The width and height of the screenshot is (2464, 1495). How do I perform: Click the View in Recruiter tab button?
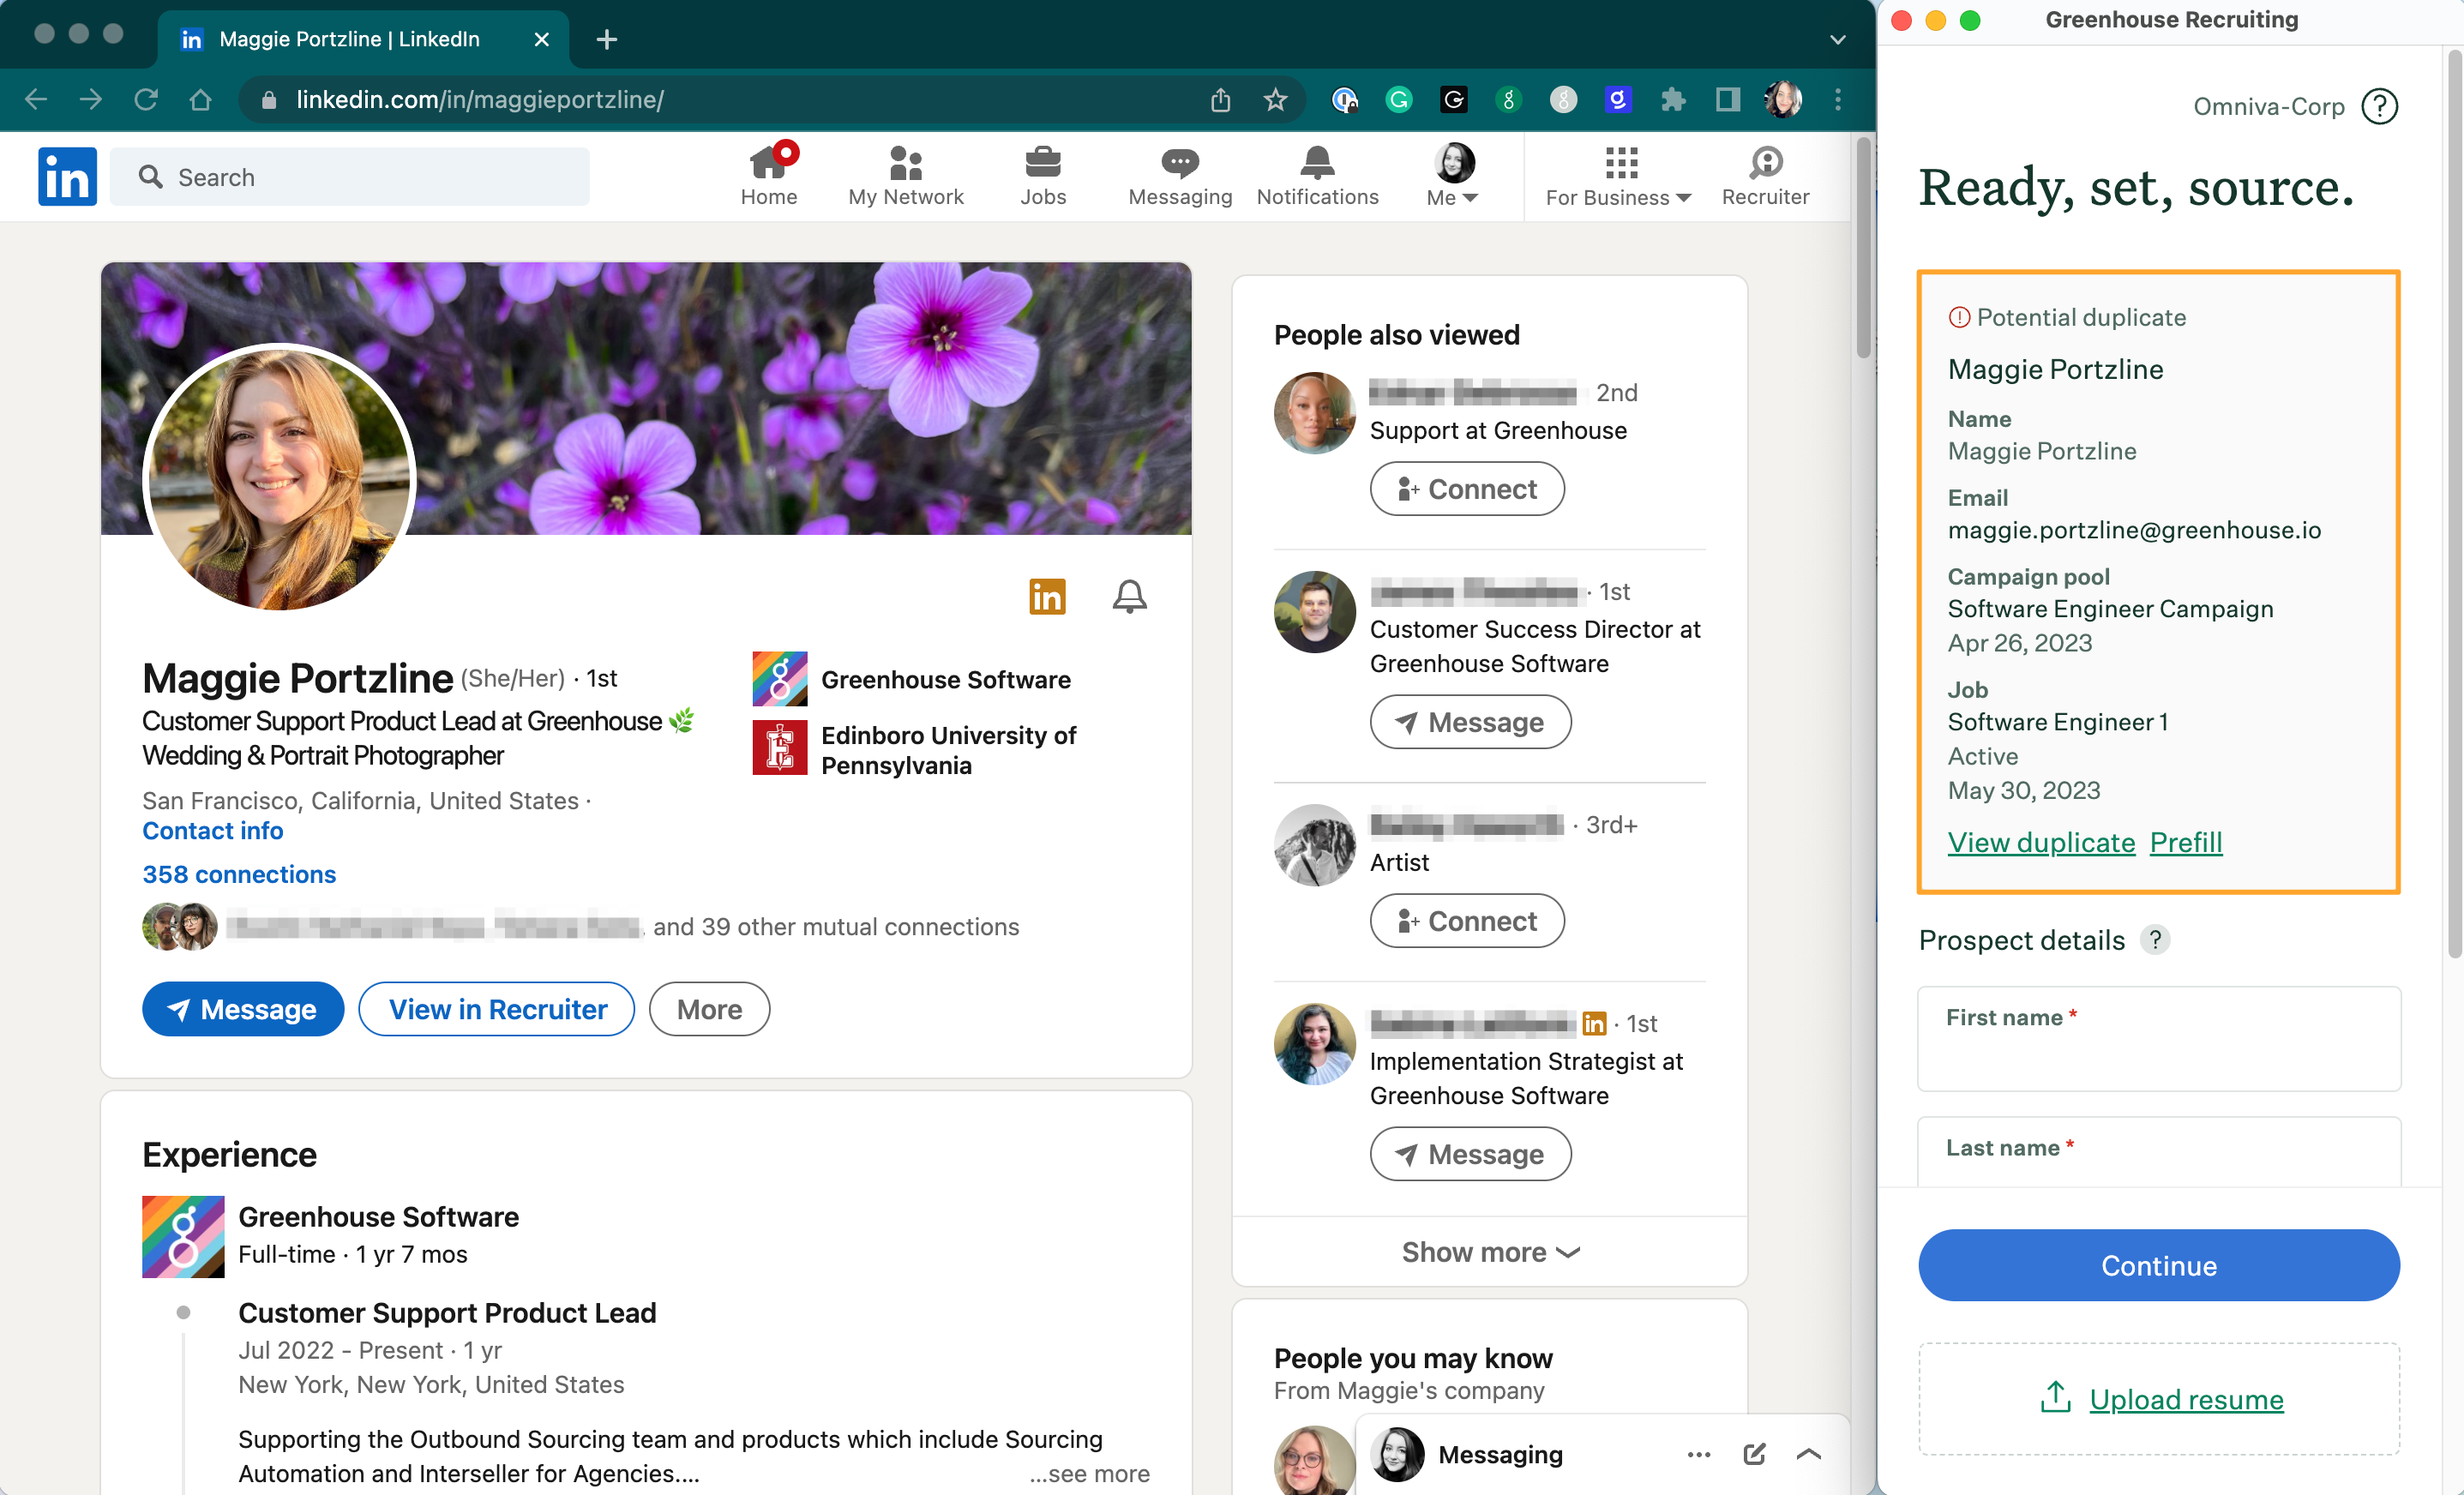click(496, 1010)
